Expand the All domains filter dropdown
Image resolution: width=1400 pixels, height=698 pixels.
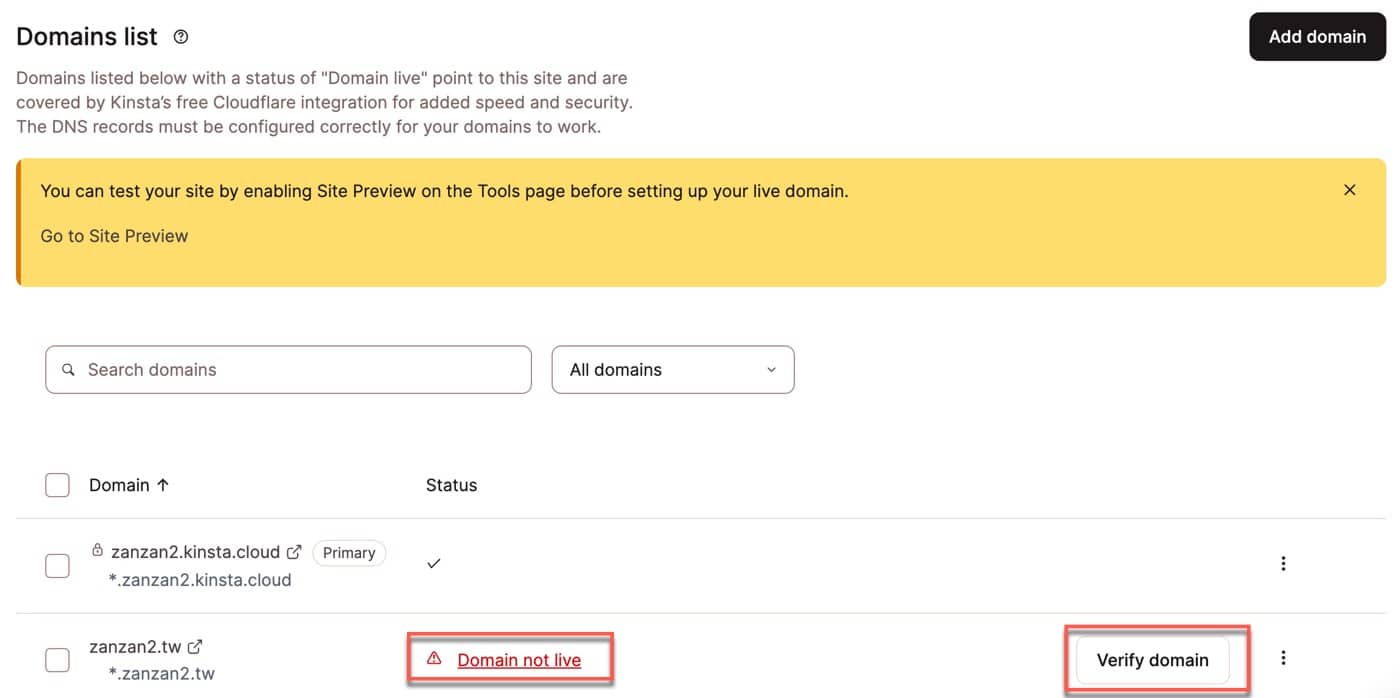tap(673, 370)
